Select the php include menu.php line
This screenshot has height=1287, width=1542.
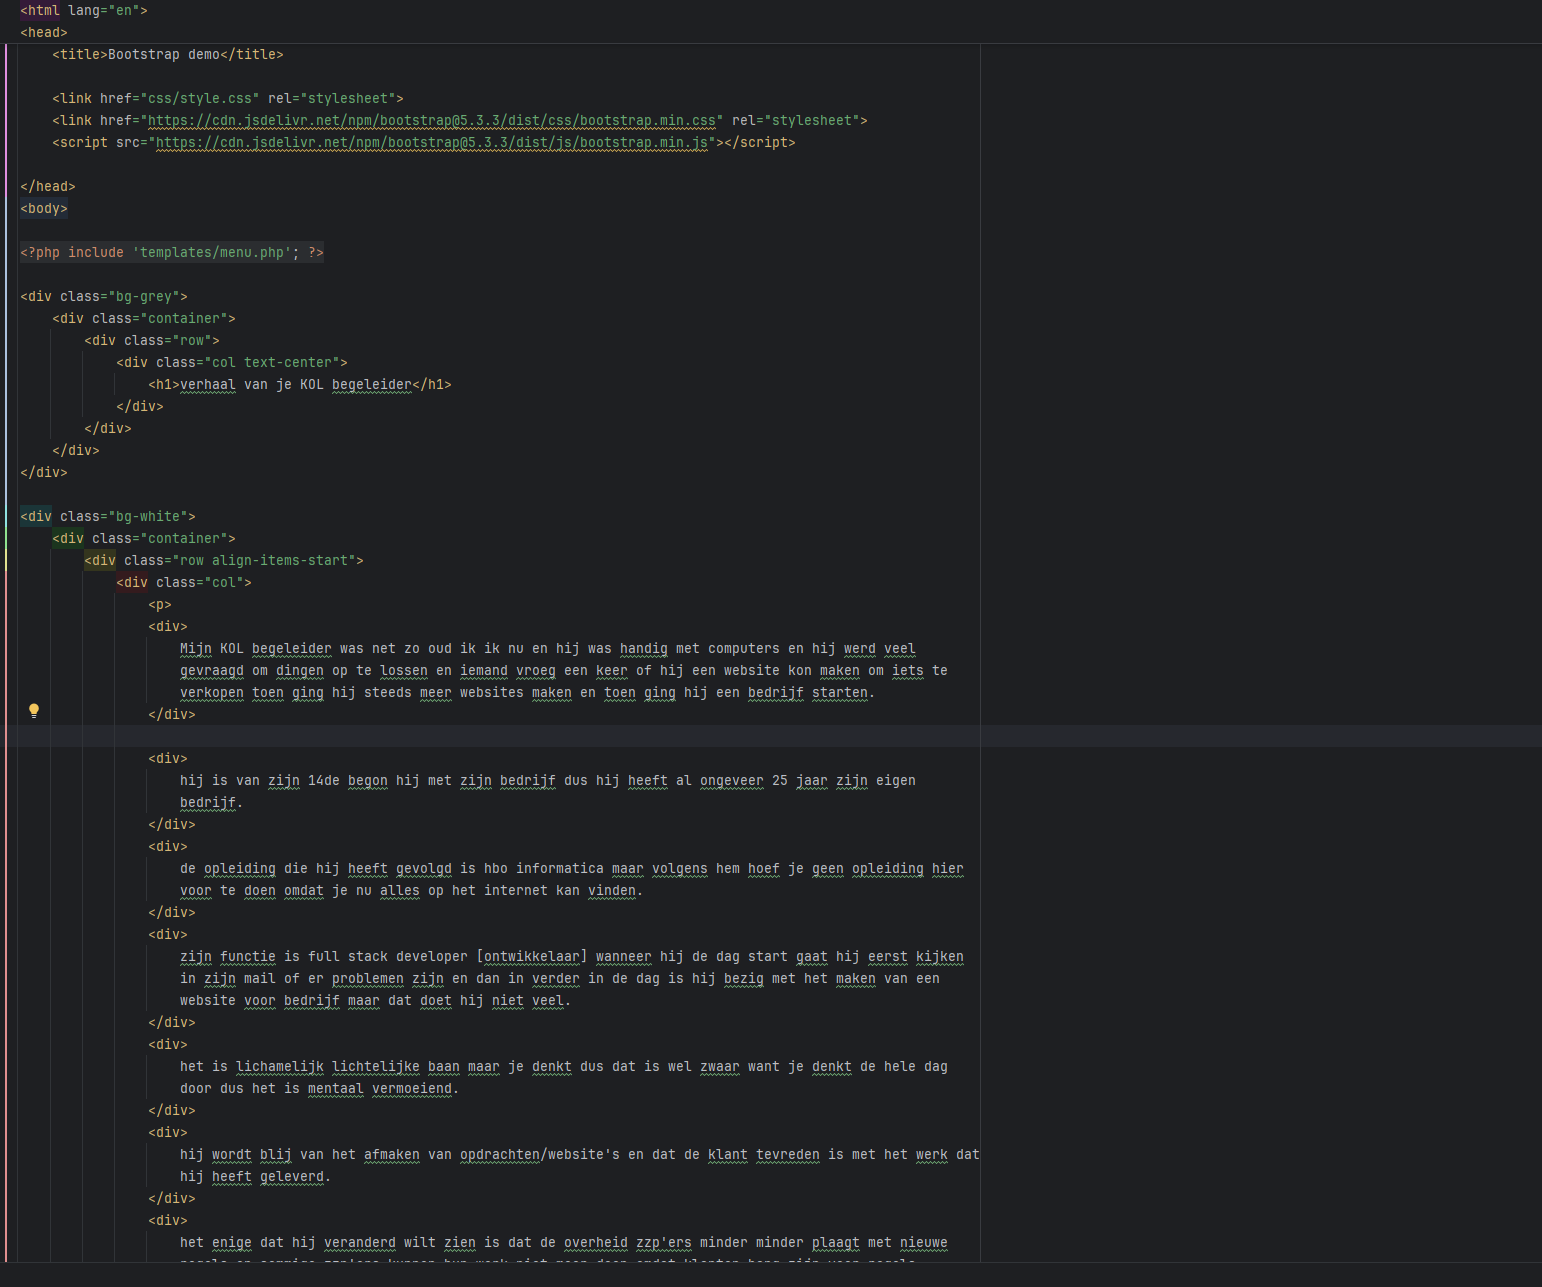pyautogui.click(x=171, y=253)
